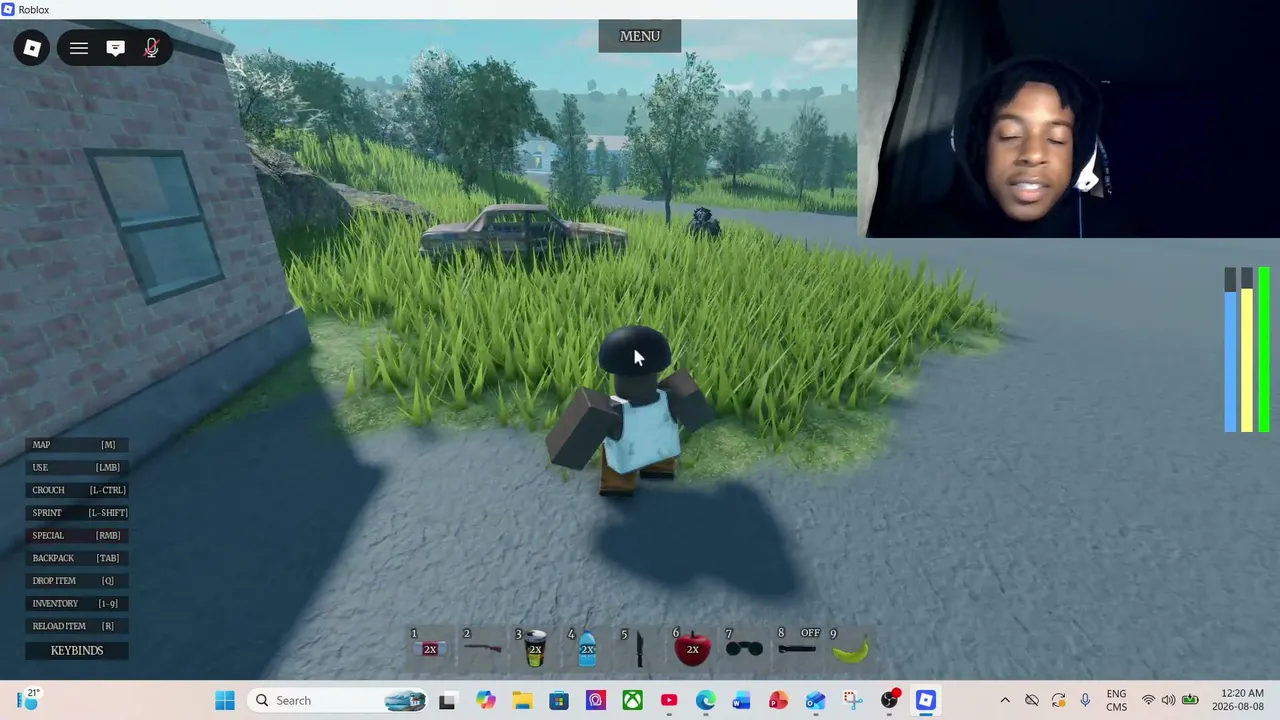1280x720 pixels.
Task: Open the in-game chat window
Action: coord(115,48)
